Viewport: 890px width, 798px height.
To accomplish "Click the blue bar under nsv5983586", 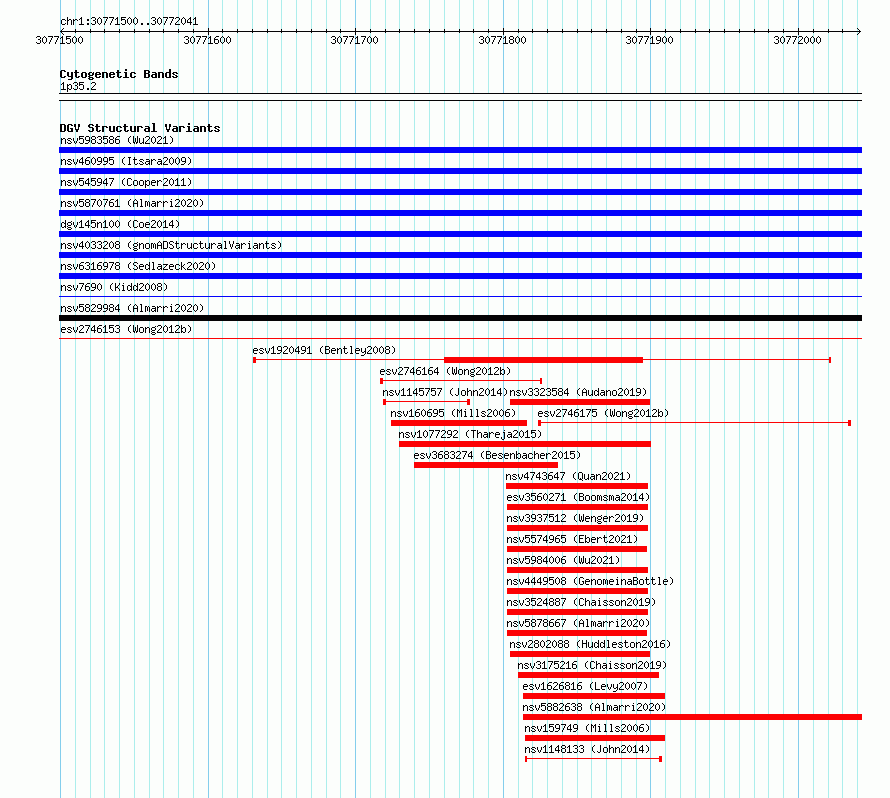I will (460, 150).
